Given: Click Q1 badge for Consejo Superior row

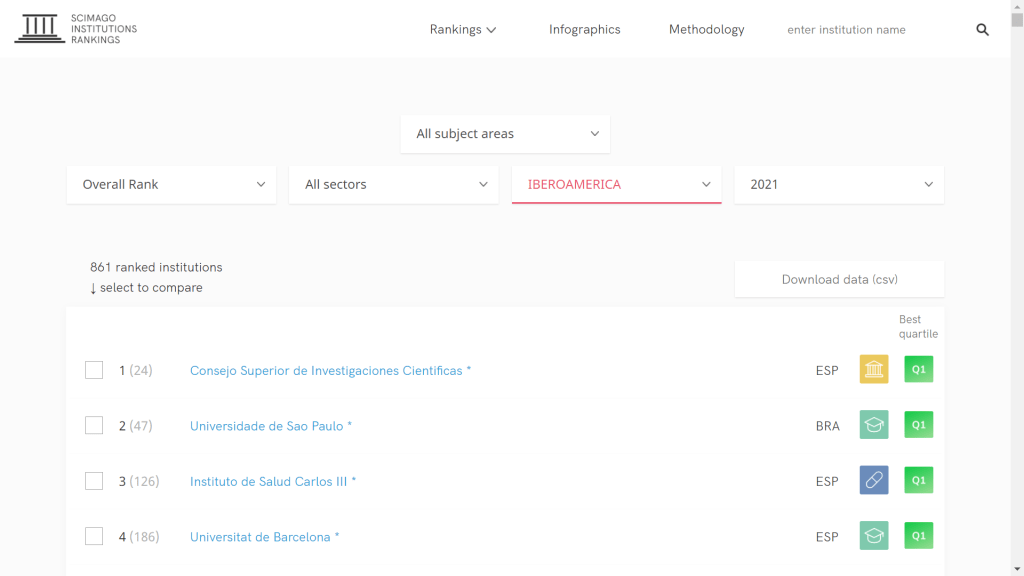Looking at the screenshot, I should pos(918,370).
